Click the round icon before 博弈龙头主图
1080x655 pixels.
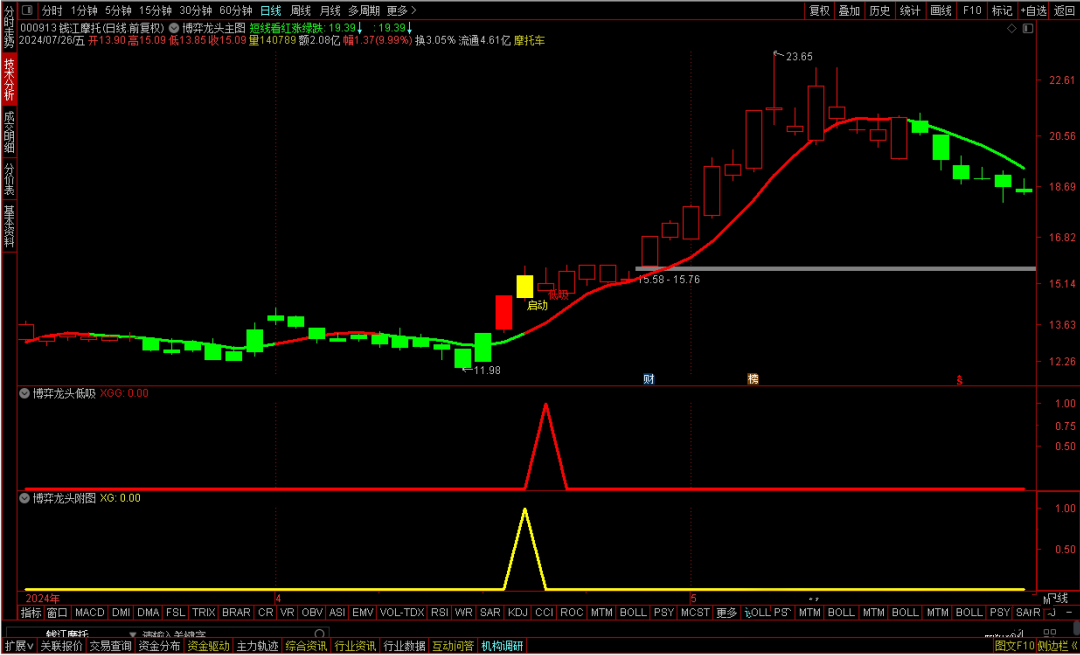[x=175, y=29]
